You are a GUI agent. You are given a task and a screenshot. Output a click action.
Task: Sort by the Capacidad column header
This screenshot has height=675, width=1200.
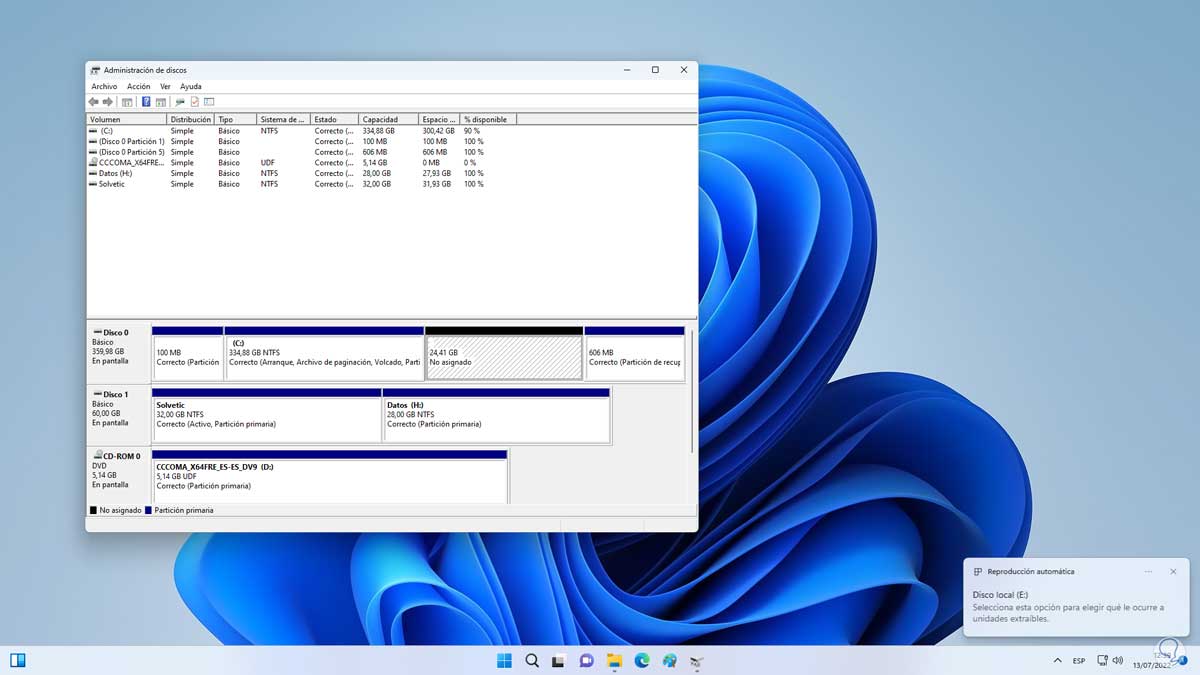380,120
